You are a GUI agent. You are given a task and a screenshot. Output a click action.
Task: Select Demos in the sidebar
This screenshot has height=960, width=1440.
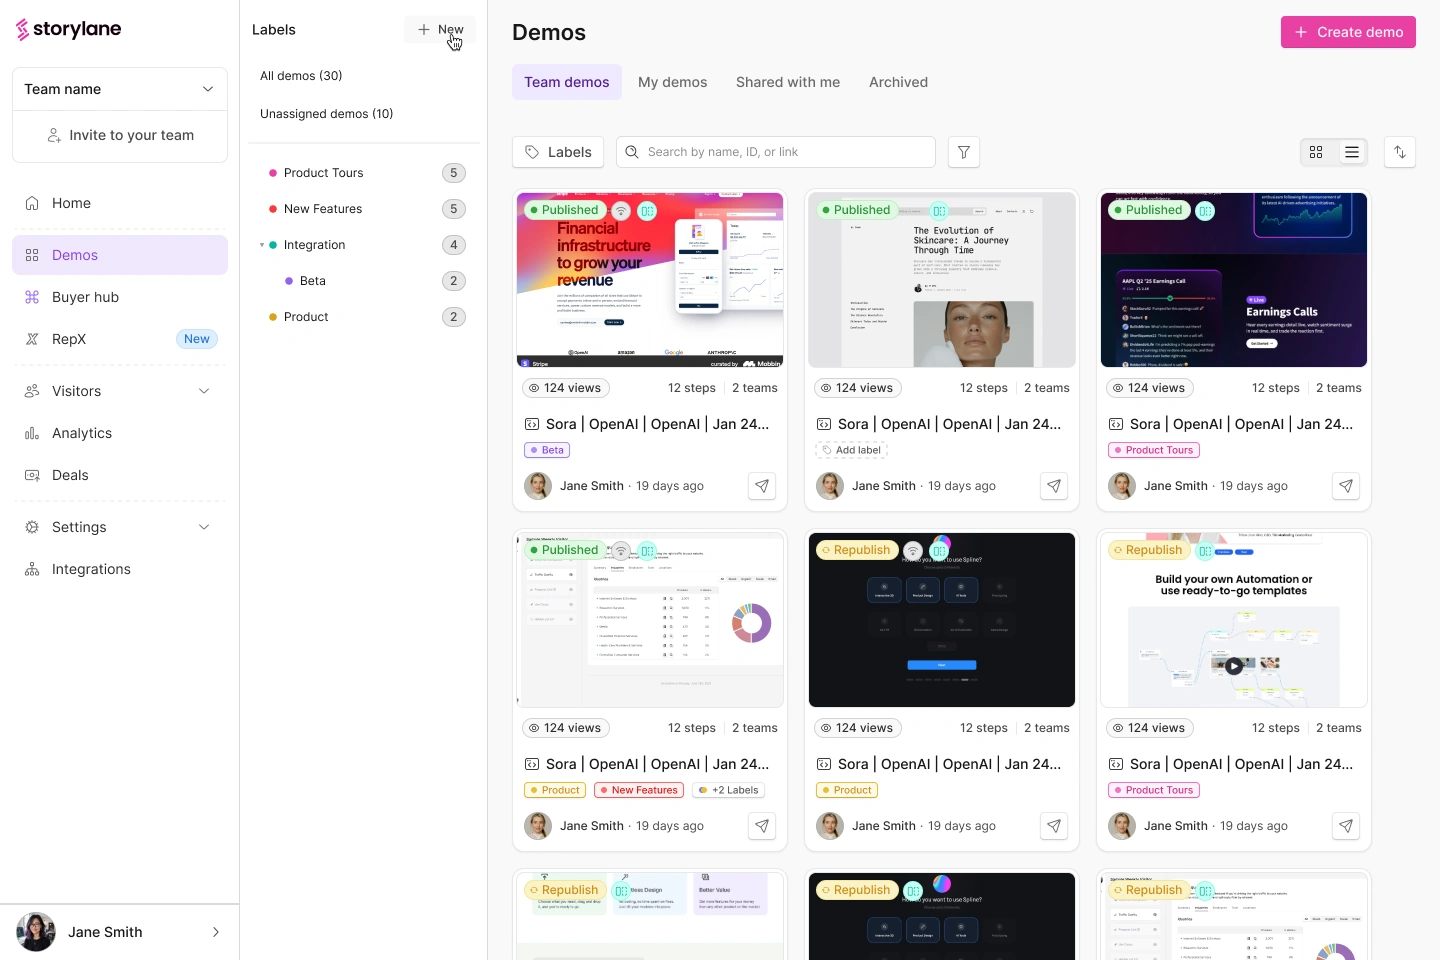[120, 255]
